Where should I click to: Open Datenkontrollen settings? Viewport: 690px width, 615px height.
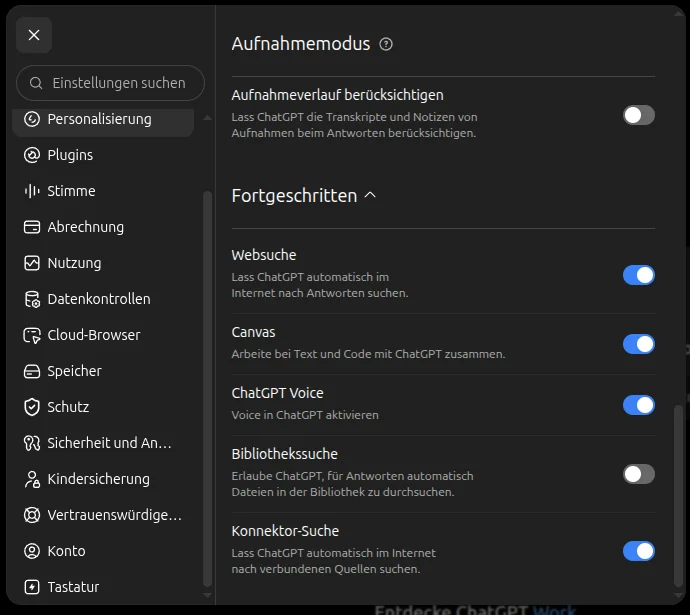point(103,299)
